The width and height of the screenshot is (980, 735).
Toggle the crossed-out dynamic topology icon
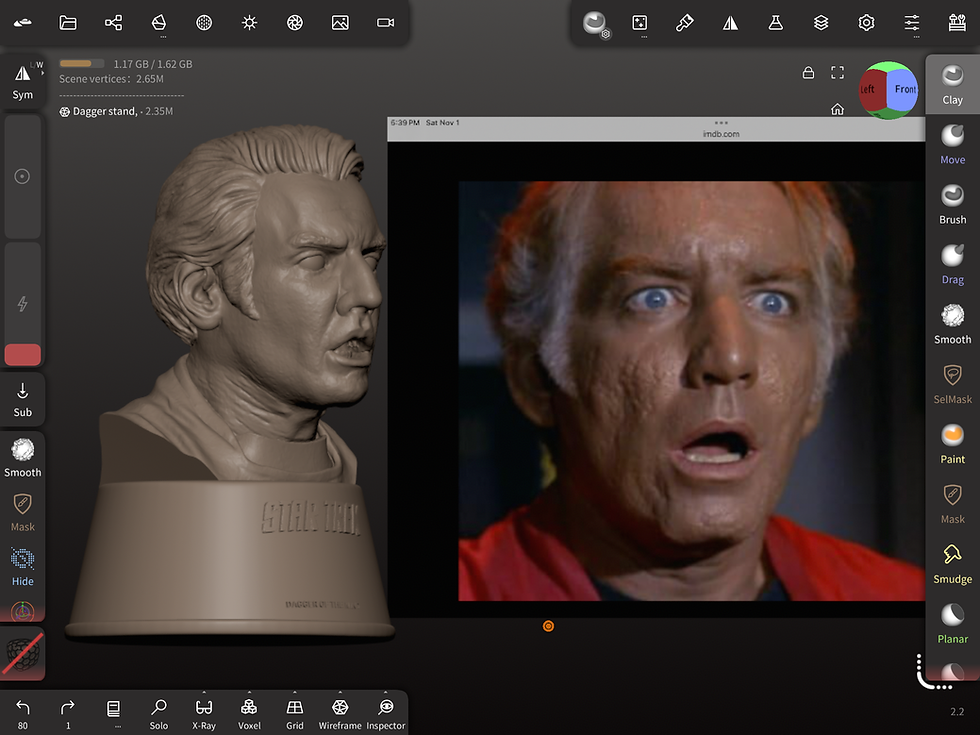tap(22, 654)
